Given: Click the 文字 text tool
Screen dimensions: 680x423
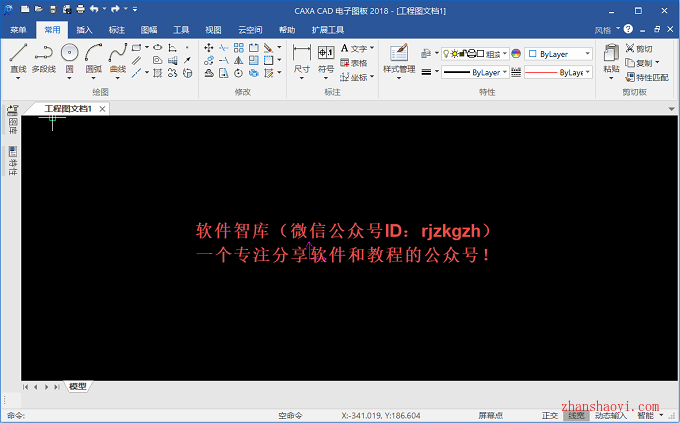Looking at the screenshot, I should click(355, 48).
